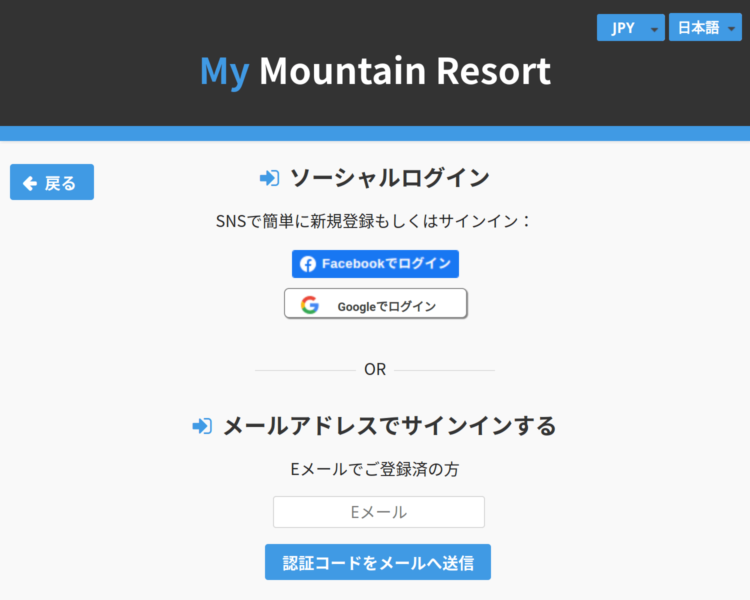
Task: Click the メールアドレスでサインインする heading
Action: point(390,426)
